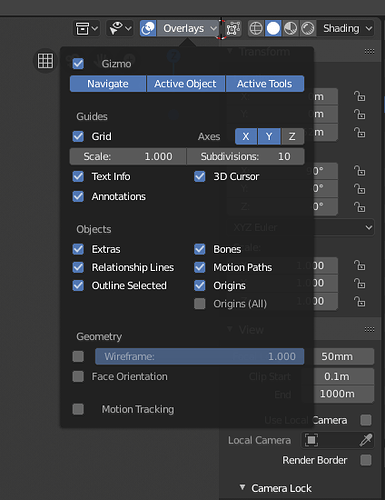This screenshot has width=385, height=500.
Task: Uncheck the Text Info checkbox
Action: click(x=78, y=176)
